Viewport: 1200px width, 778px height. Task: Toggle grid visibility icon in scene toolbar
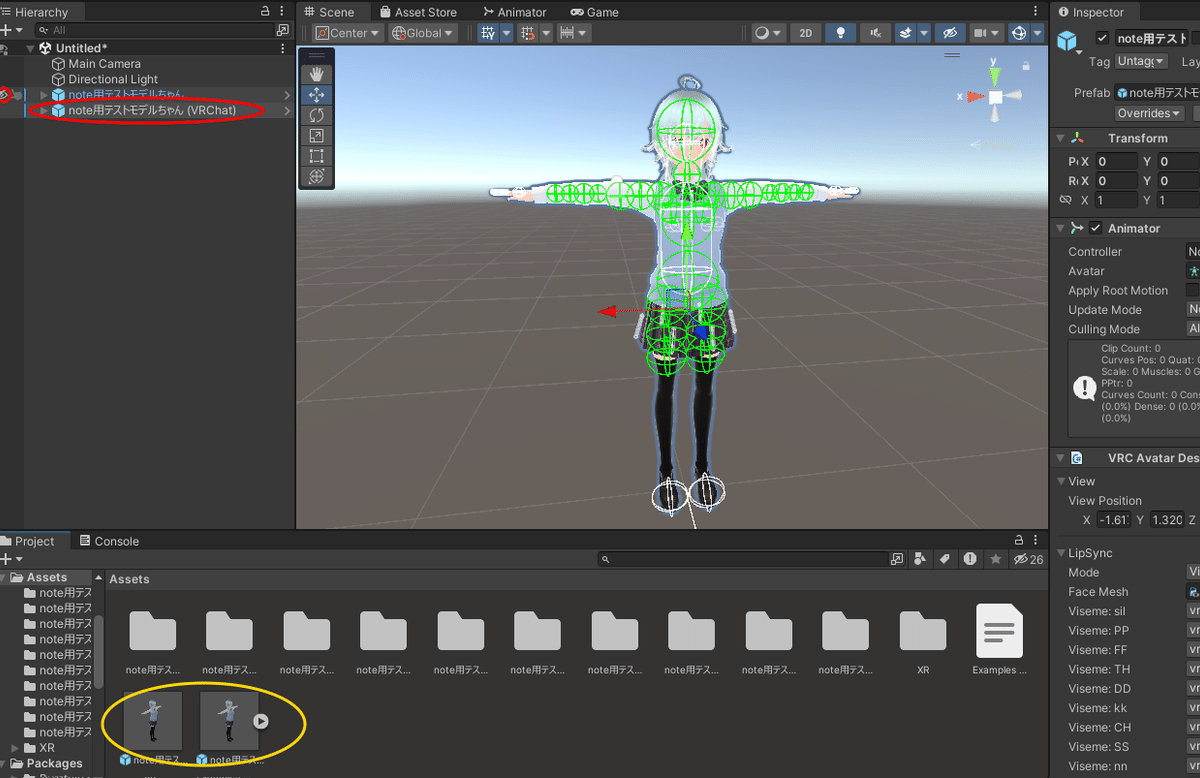coord(489,33)
